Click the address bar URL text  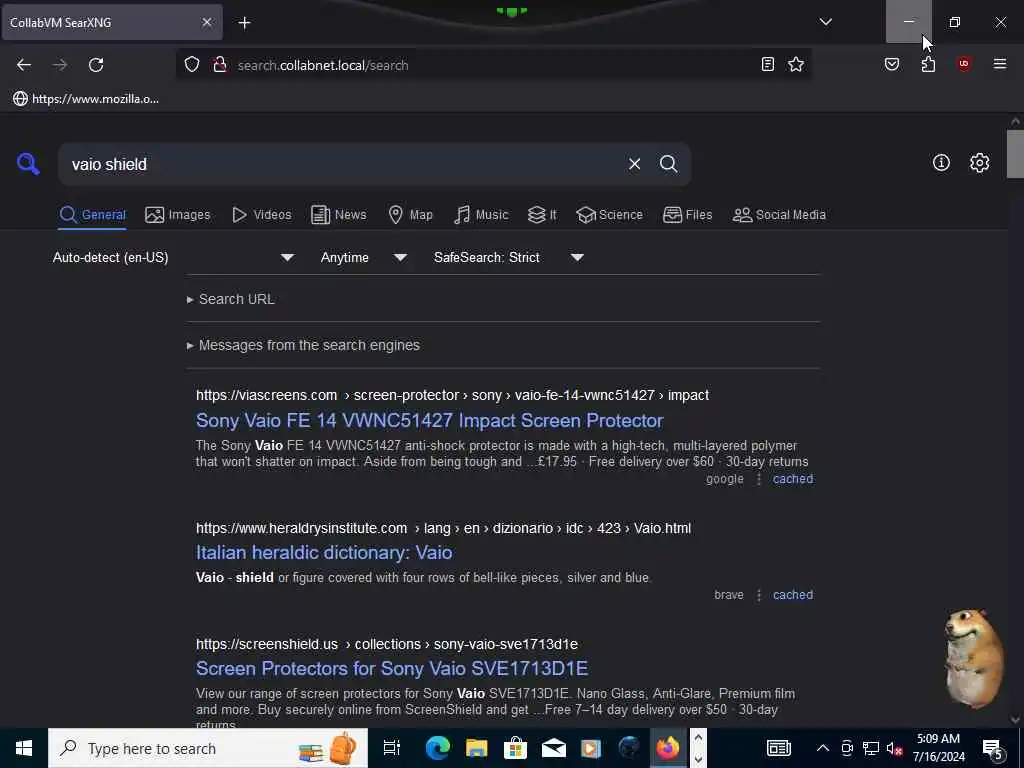[x=323, y=65]
